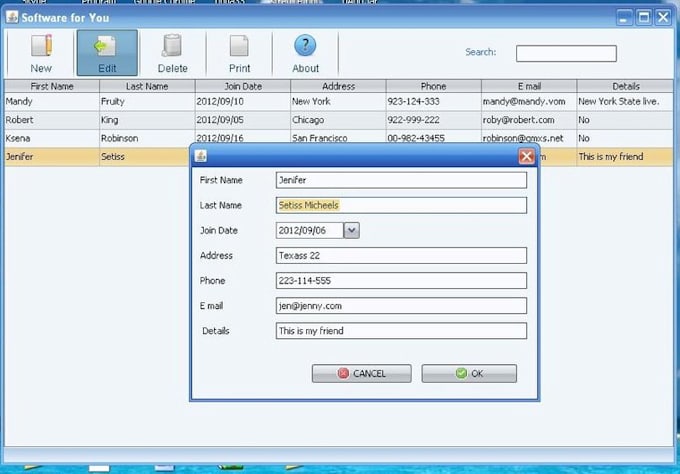Open the Join Date dropdown arrow

tap(351, 230)
